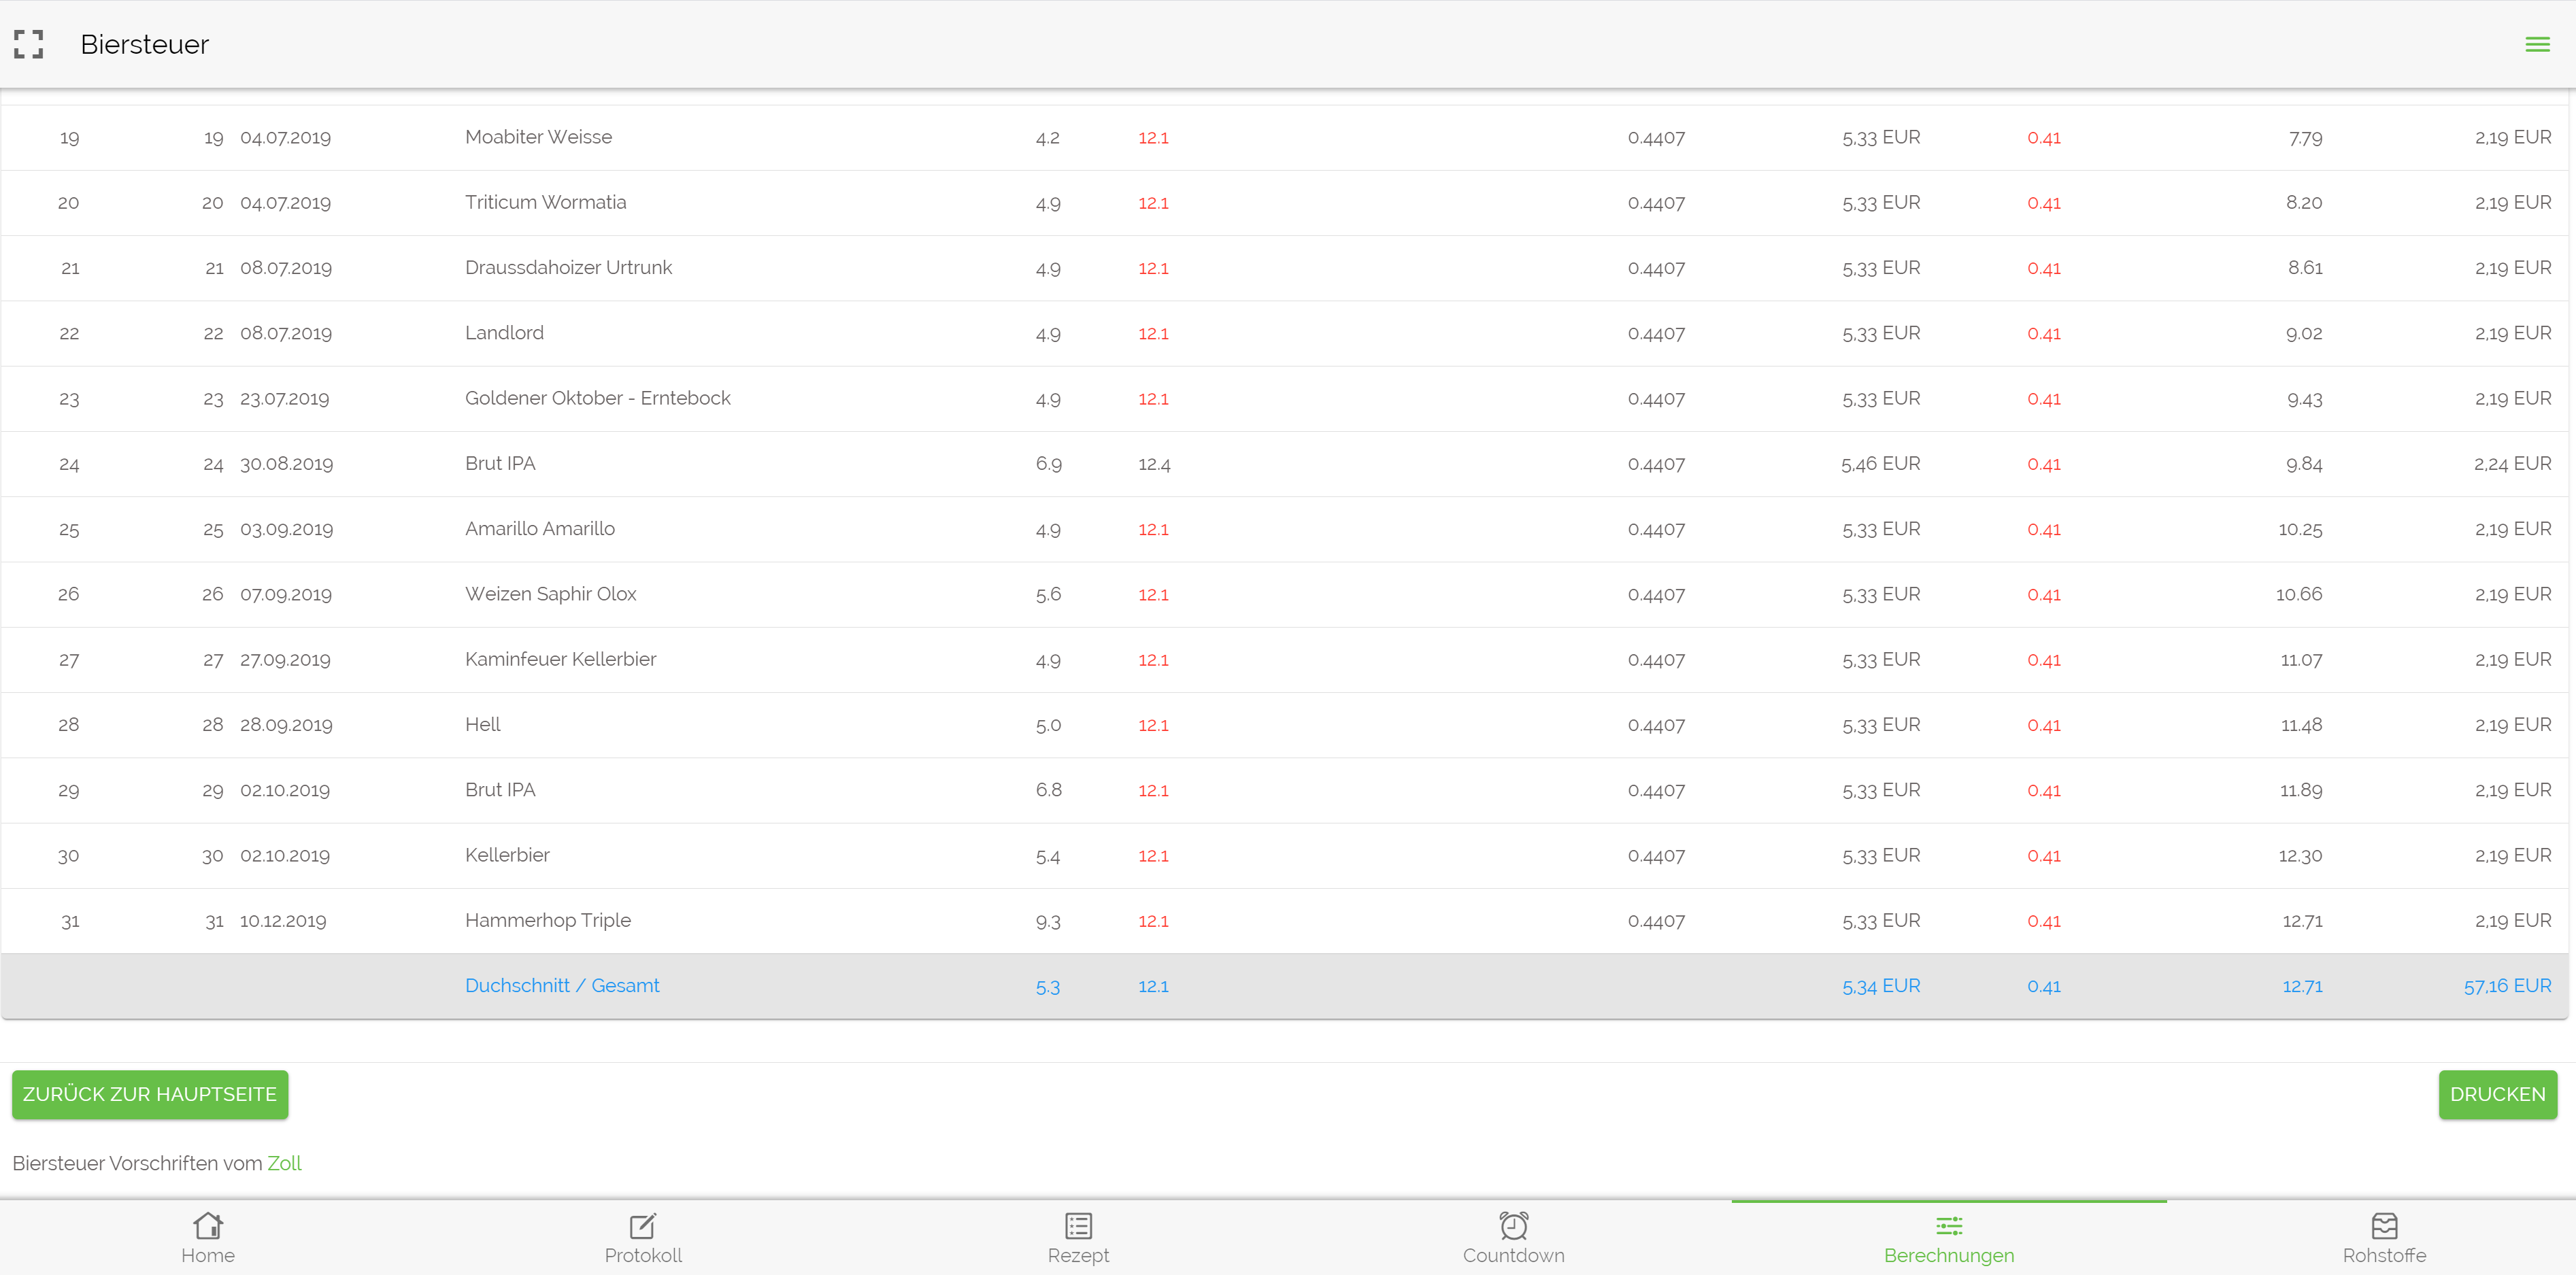The image size is (2576, 1275).
Task: Click the Goldener Oktober - Erntebock entry
Action: point(597,398)
